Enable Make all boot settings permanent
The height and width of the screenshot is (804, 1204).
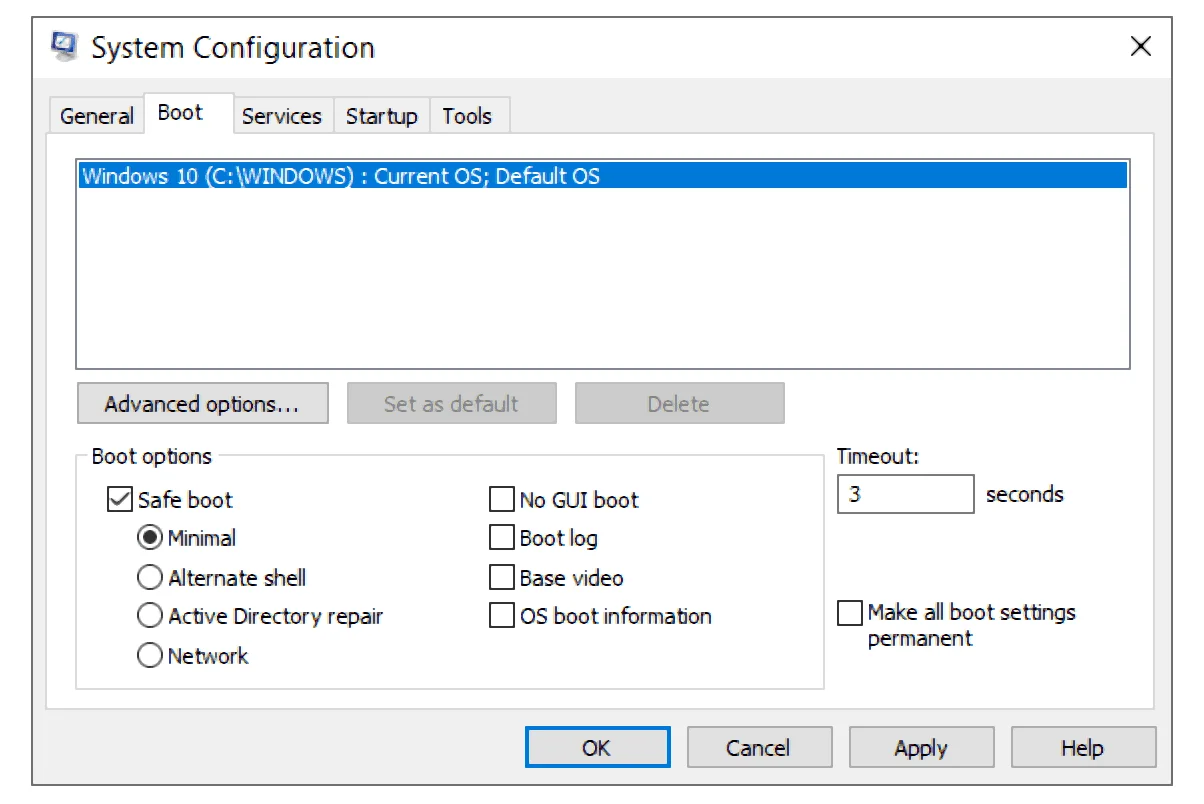tap(849, 613)
